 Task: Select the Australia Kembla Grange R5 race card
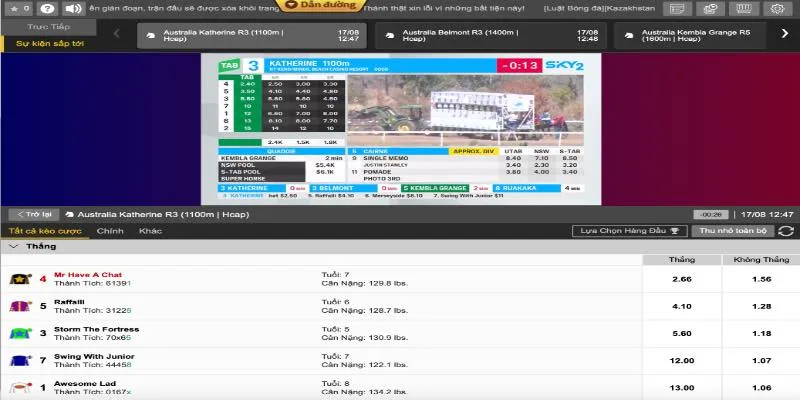691,35
